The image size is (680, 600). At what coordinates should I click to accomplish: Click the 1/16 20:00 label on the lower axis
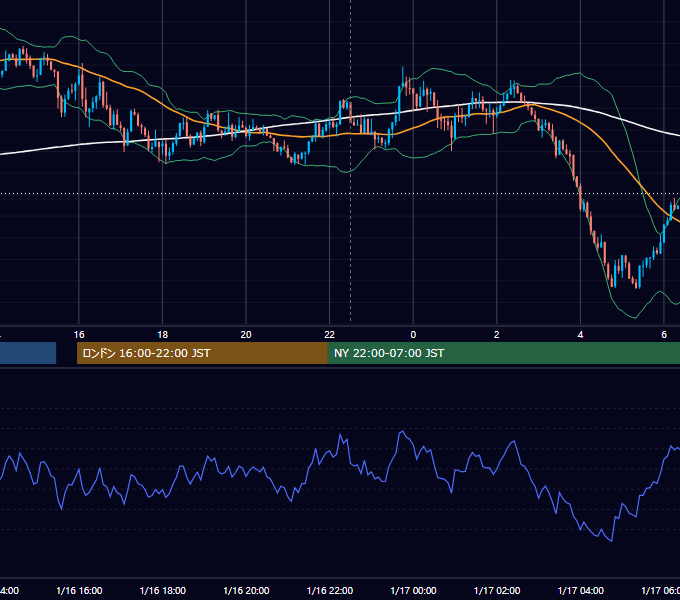click(246, 590)
